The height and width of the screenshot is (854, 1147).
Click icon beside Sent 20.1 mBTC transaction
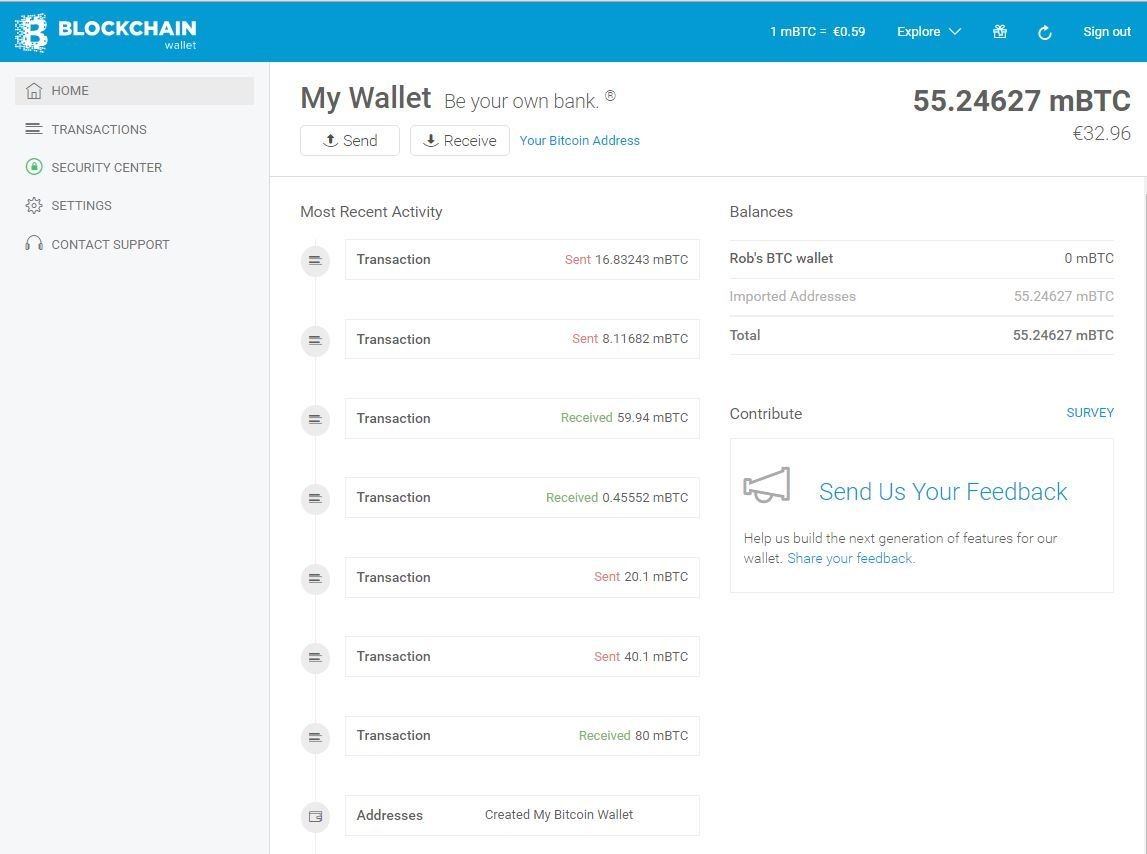click(315, 578)
